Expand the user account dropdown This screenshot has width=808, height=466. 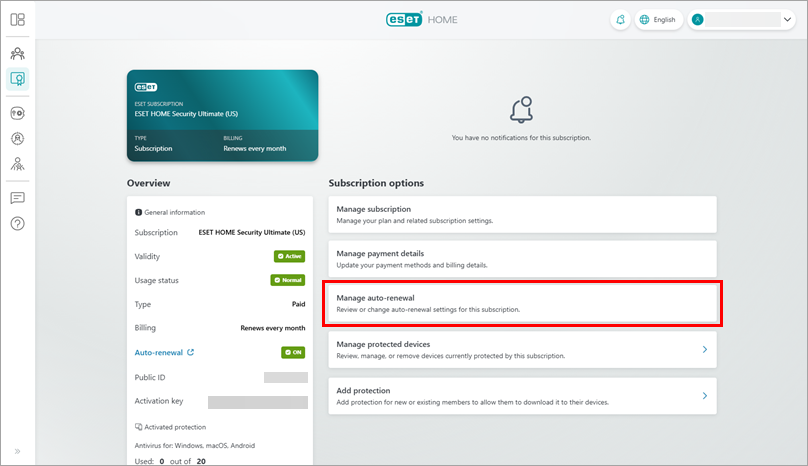pyautogui.click(x=741, y=20)
